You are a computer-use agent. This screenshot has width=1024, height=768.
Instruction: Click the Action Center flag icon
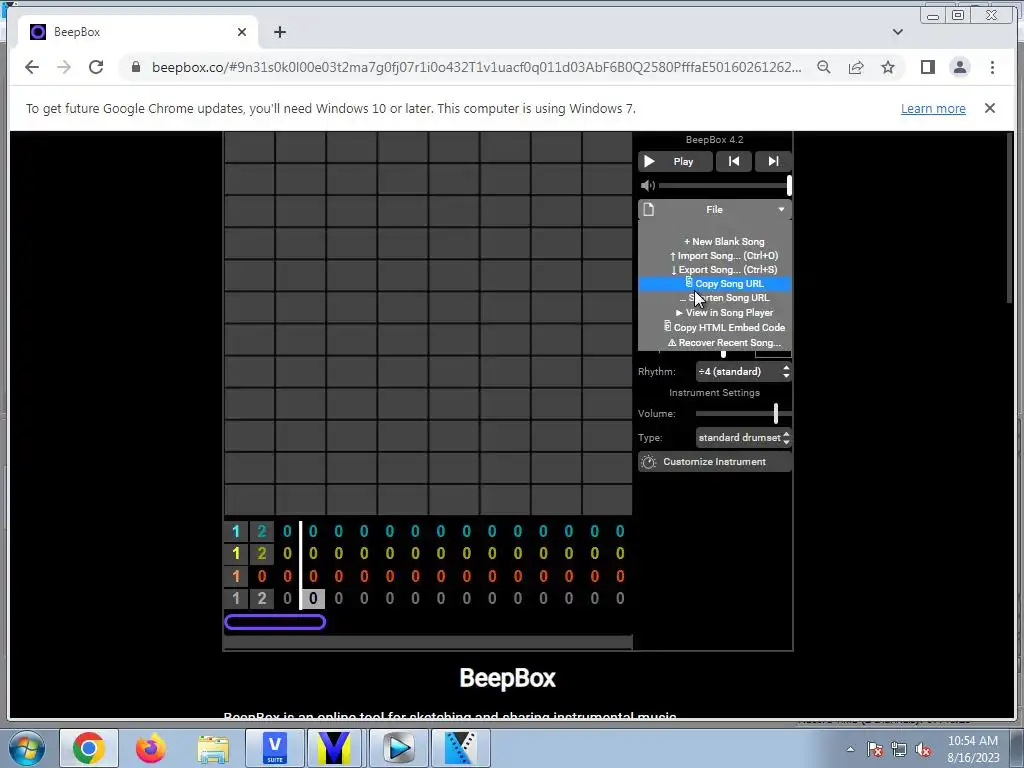875,749
